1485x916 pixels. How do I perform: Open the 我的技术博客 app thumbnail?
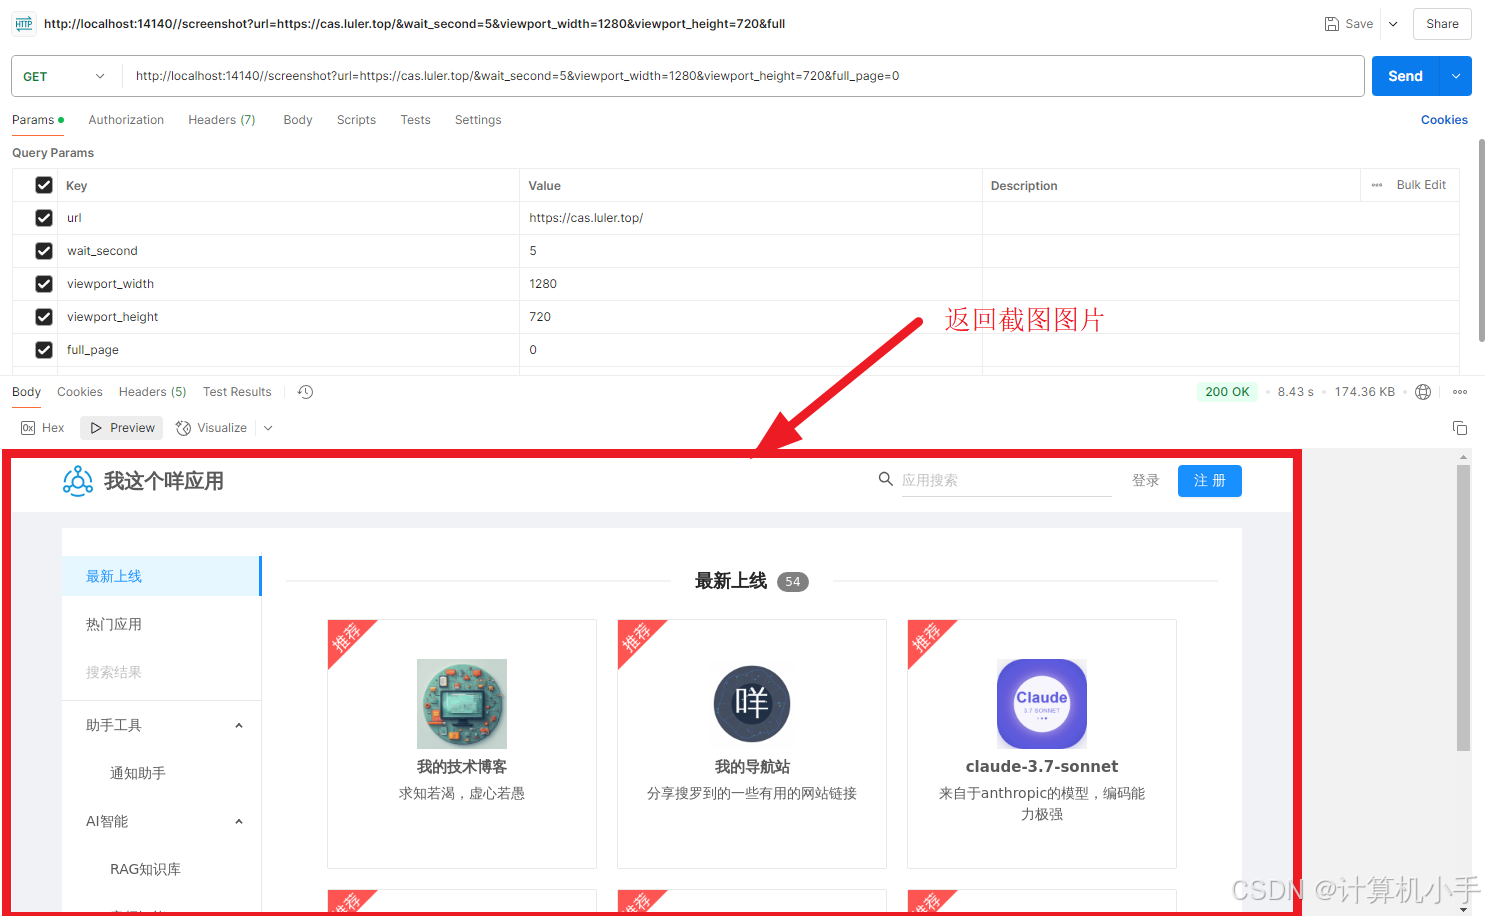[462, 704]
